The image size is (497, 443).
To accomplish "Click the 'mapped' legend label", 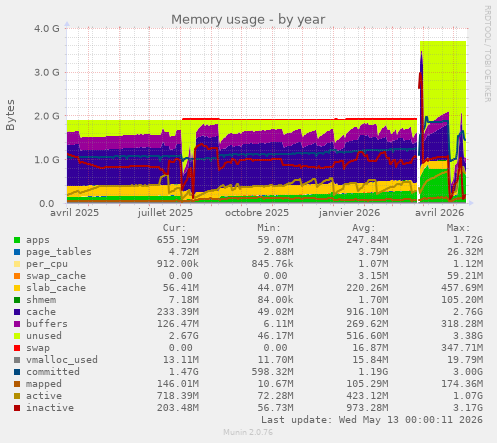I will click(44, 384).
